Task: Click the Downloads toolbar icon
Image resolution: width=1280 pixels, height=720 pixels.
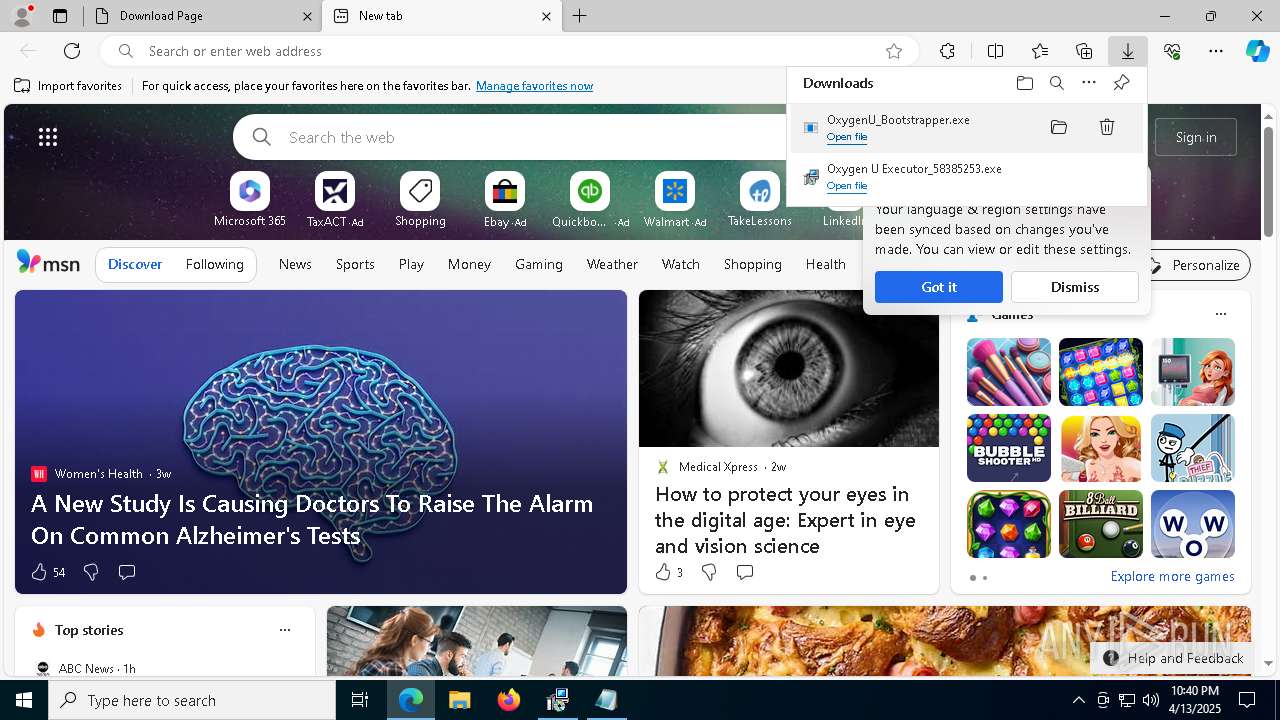Action: pyautogui.click(x=1127, y=51)
